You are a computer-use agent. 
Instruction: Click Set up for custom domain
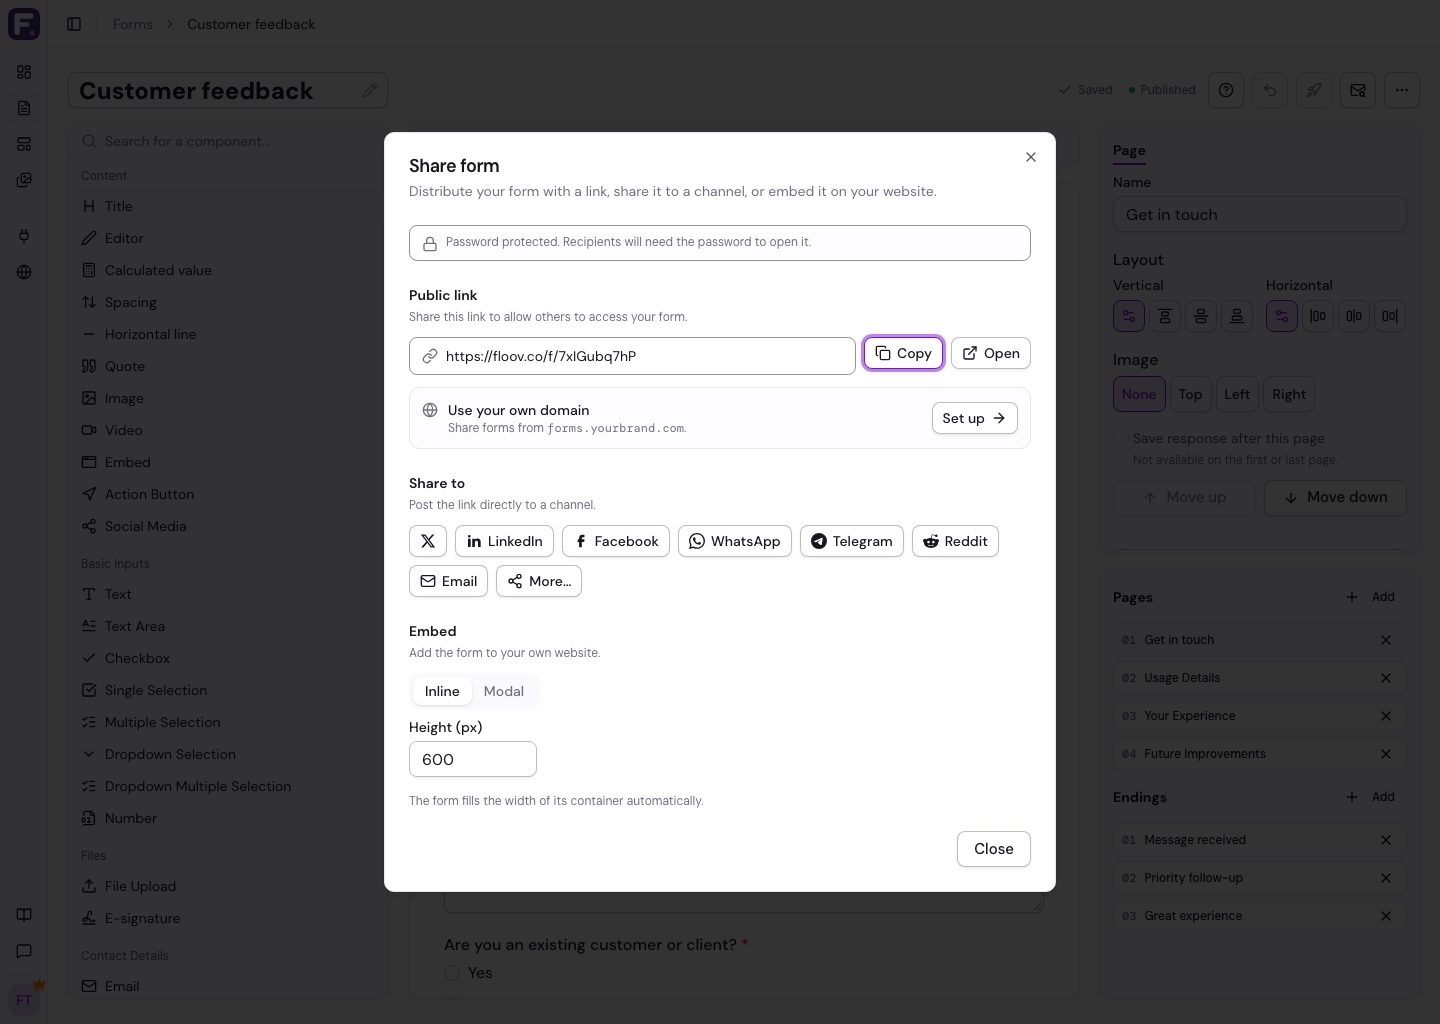pos(974,418)
